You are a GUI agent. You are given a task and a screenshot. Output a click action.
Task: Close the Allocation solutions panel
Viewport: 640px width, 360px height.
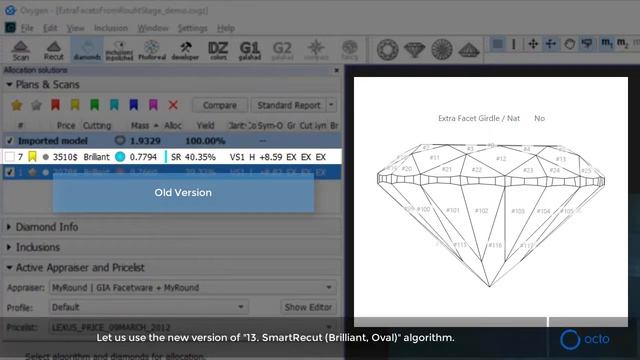coord(336,70)
